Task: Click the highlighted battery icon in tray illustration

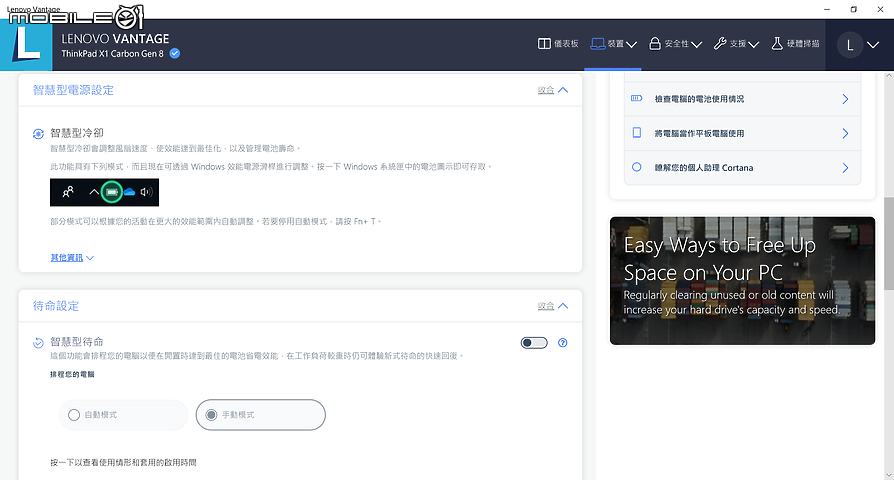Action: (x=112, y=192)
